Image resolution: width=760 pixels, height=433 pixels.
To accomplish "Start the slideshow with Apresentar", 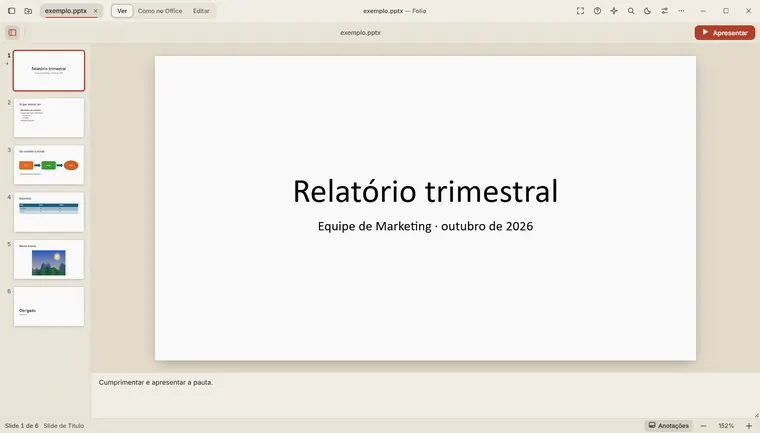I will (725, 32).
